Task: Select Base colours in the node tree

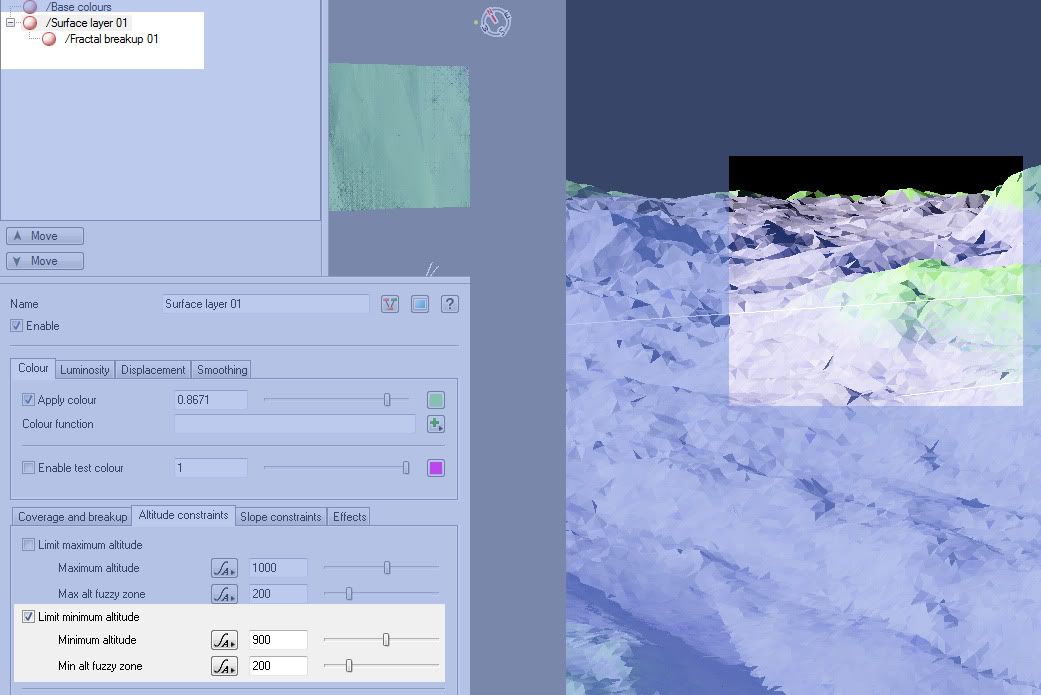Action: (x=78, y=7)
